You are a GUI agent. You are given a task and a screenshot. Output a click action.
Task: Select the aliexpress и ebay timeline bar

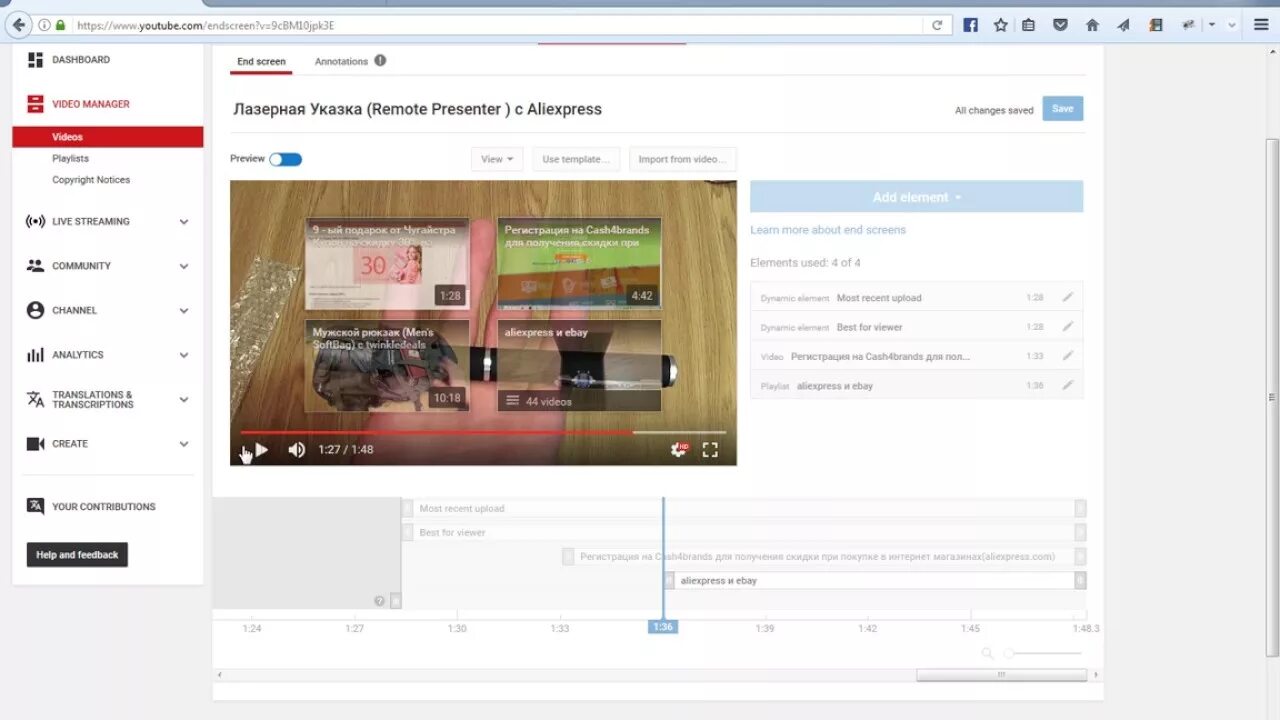(875, 580)
